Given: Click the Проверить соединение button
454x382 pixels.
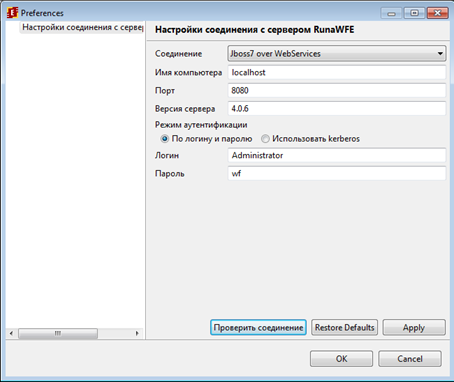Looking at the screenshot, I should [258, 327].
